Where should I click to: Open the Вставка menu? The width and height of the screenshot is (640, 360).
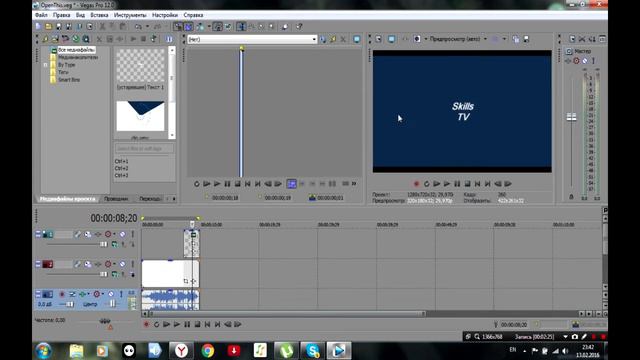(99, 15)
